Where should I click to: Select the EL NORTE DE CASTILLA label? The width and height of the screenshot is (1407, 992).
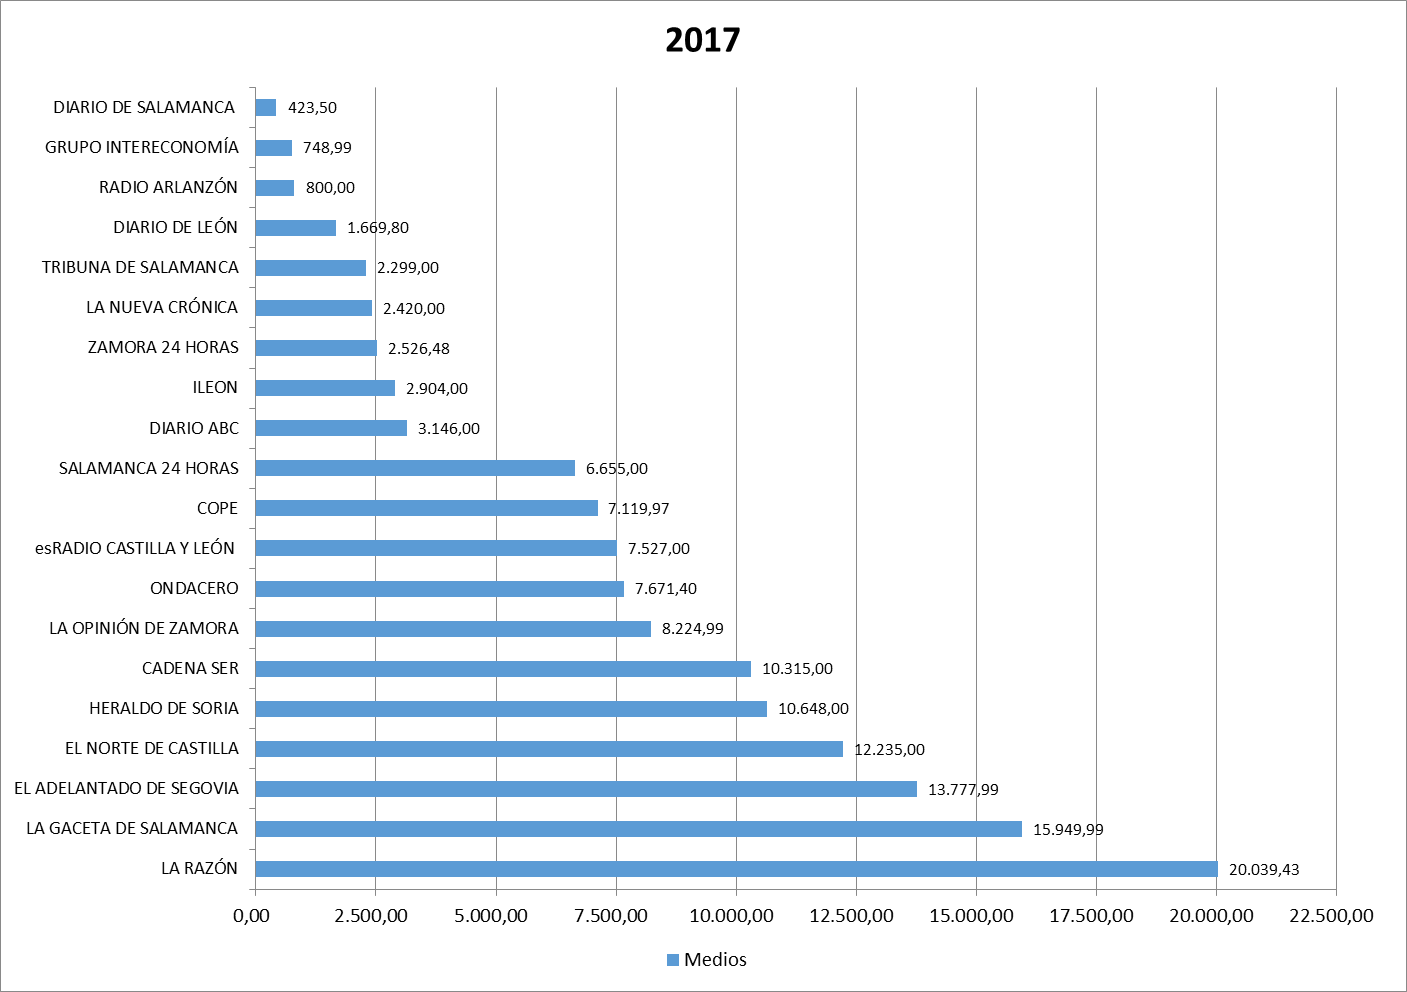point(152,748)
